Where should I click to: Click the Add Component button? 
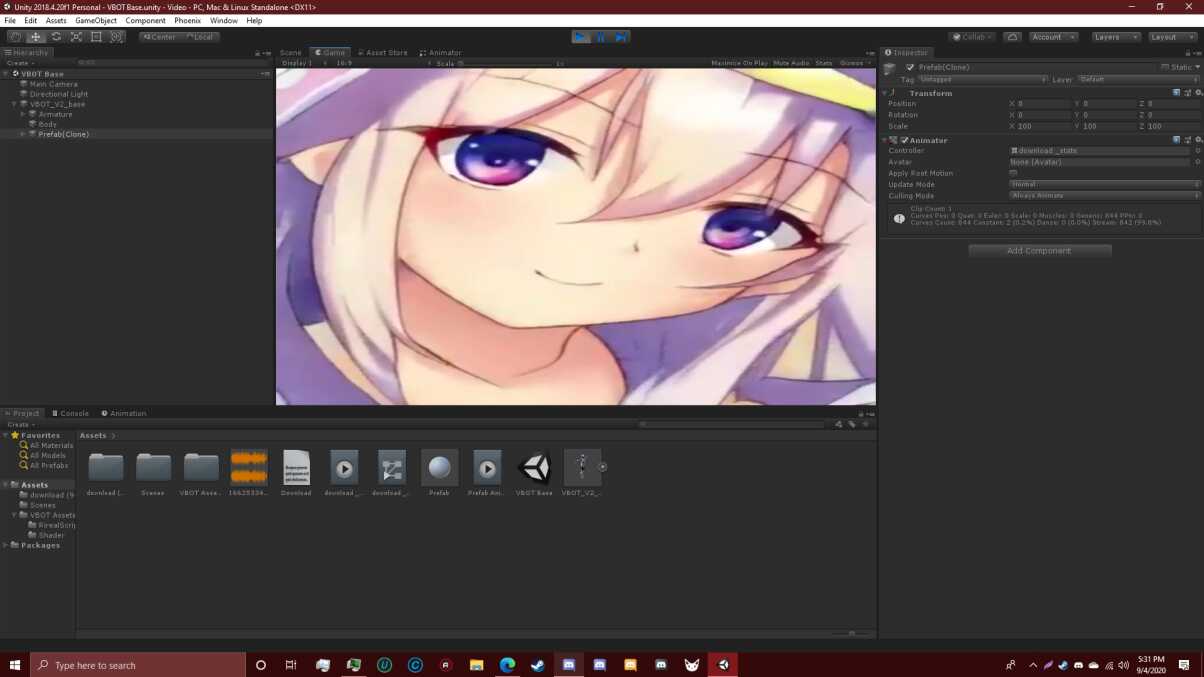[1039, 251]
